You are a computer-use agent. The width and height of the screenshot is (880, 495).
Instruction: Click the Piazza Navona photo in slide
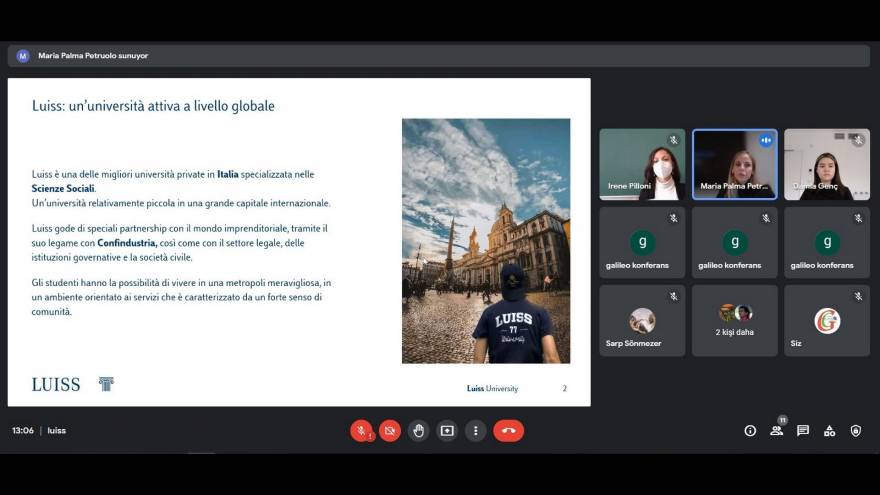click(x=486, y=241)
